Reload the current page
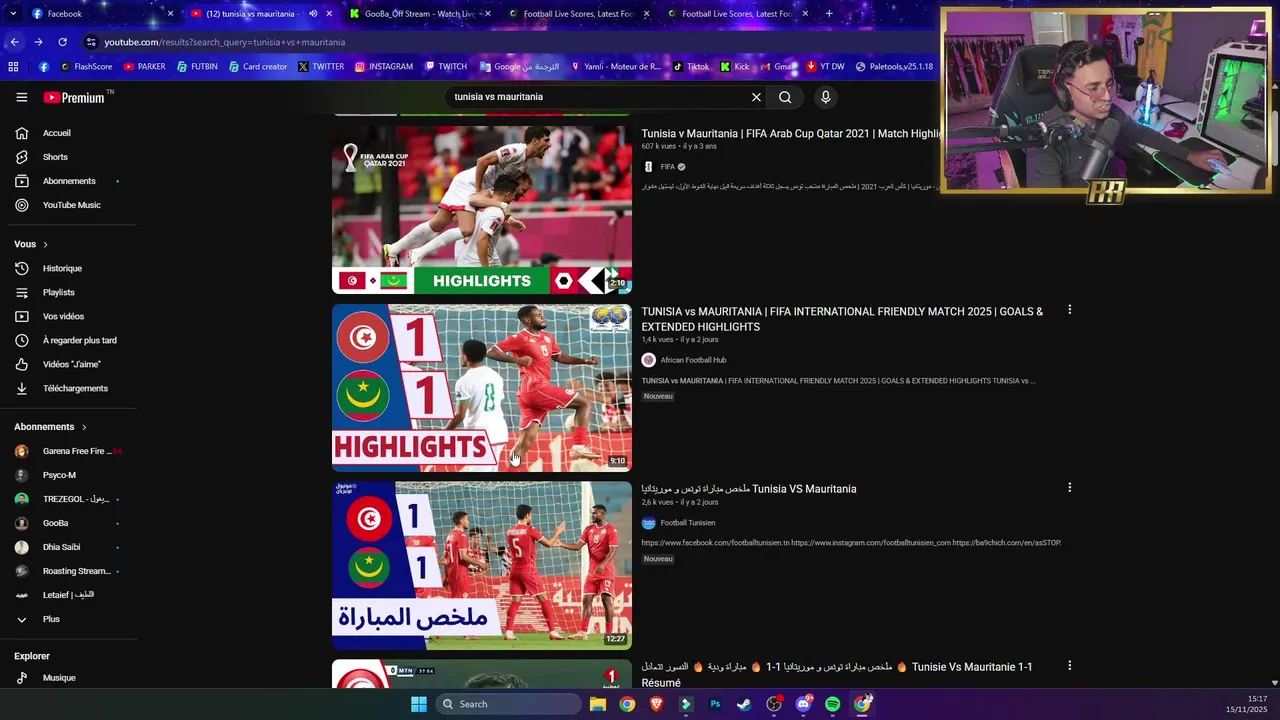This screenshot has height=720, width=1280. [x=62, y=42]
